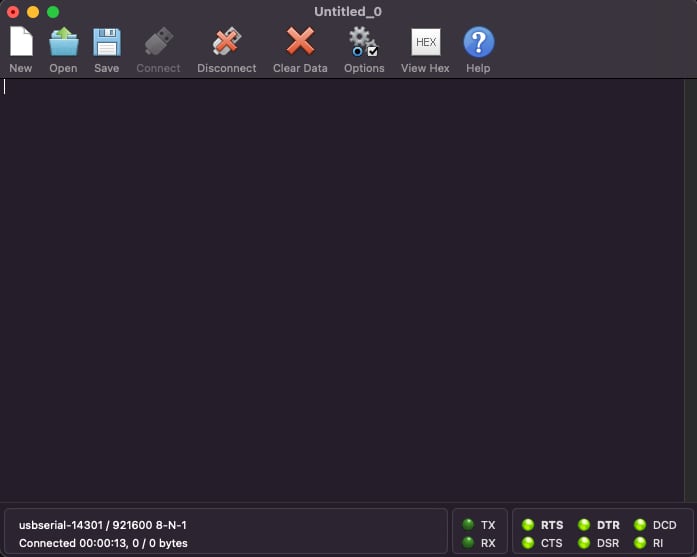Disconnect the serial port
This screenshot has width=697, height=557.
[x=227, y=42]
